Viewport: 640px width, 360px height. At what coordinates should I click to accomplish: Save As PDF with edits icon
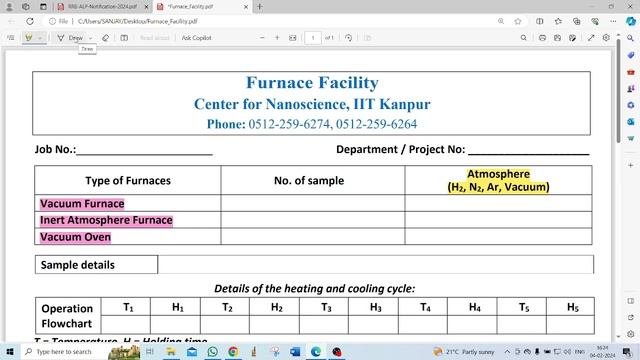tap(572, 38)
